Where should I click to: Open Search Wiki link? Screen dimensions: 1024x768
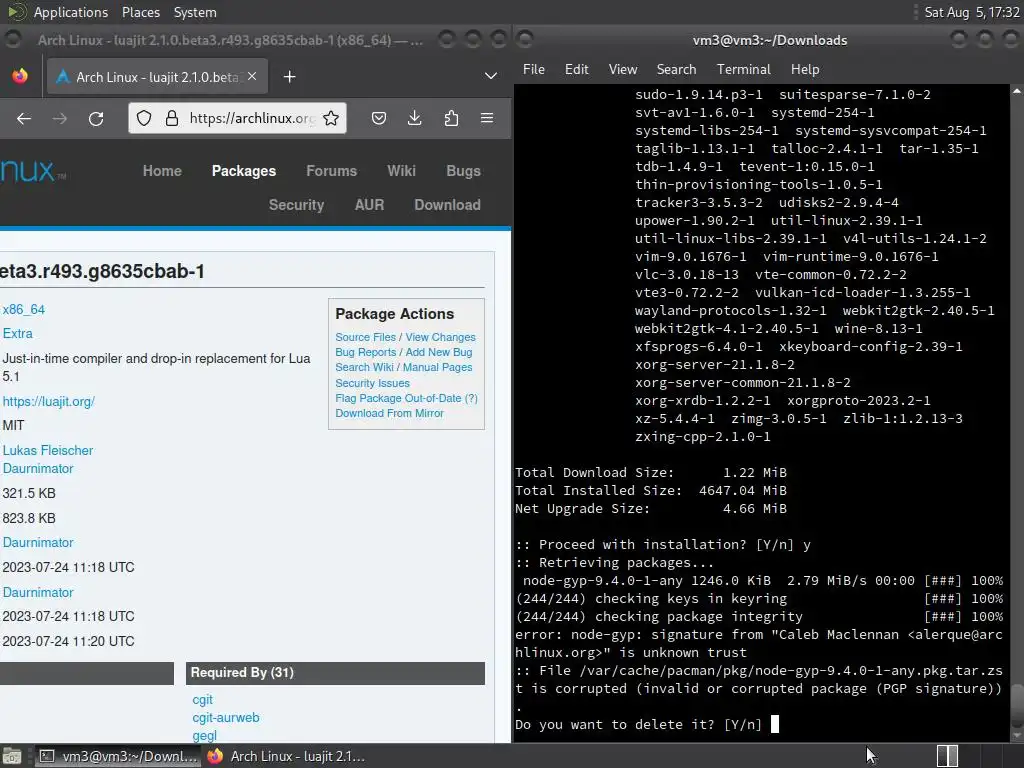[364, 367]
